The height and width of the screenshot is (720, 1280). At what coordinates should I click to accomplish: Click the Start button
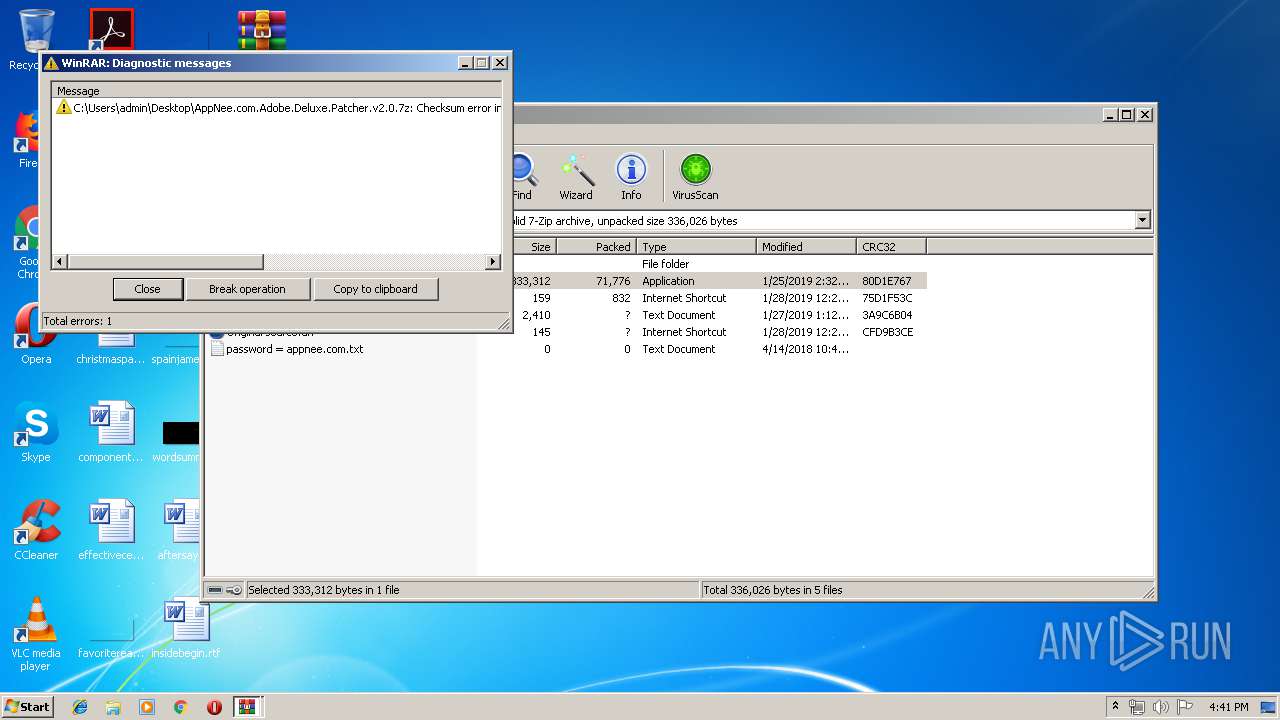click(27, 706)
